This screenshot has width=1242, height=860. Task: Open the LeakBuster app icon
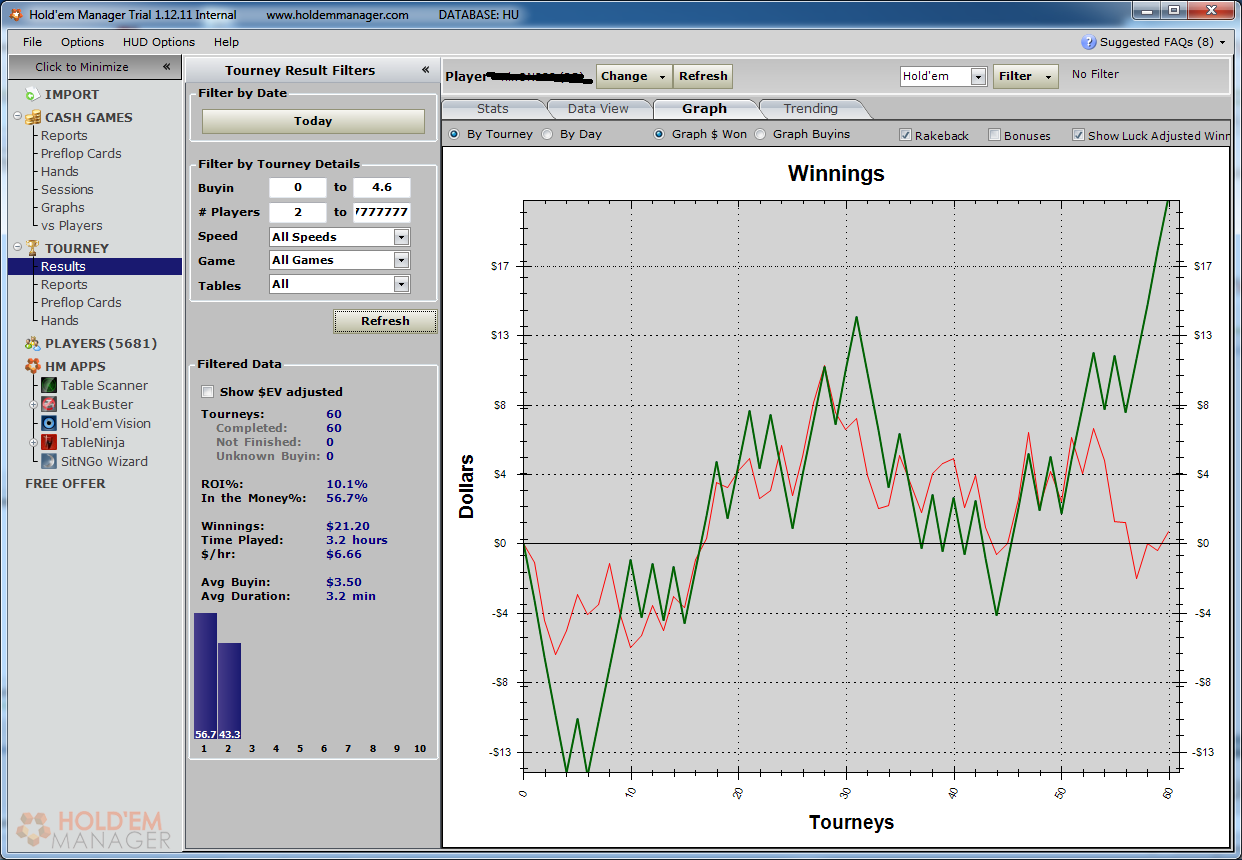coord(50,405)
